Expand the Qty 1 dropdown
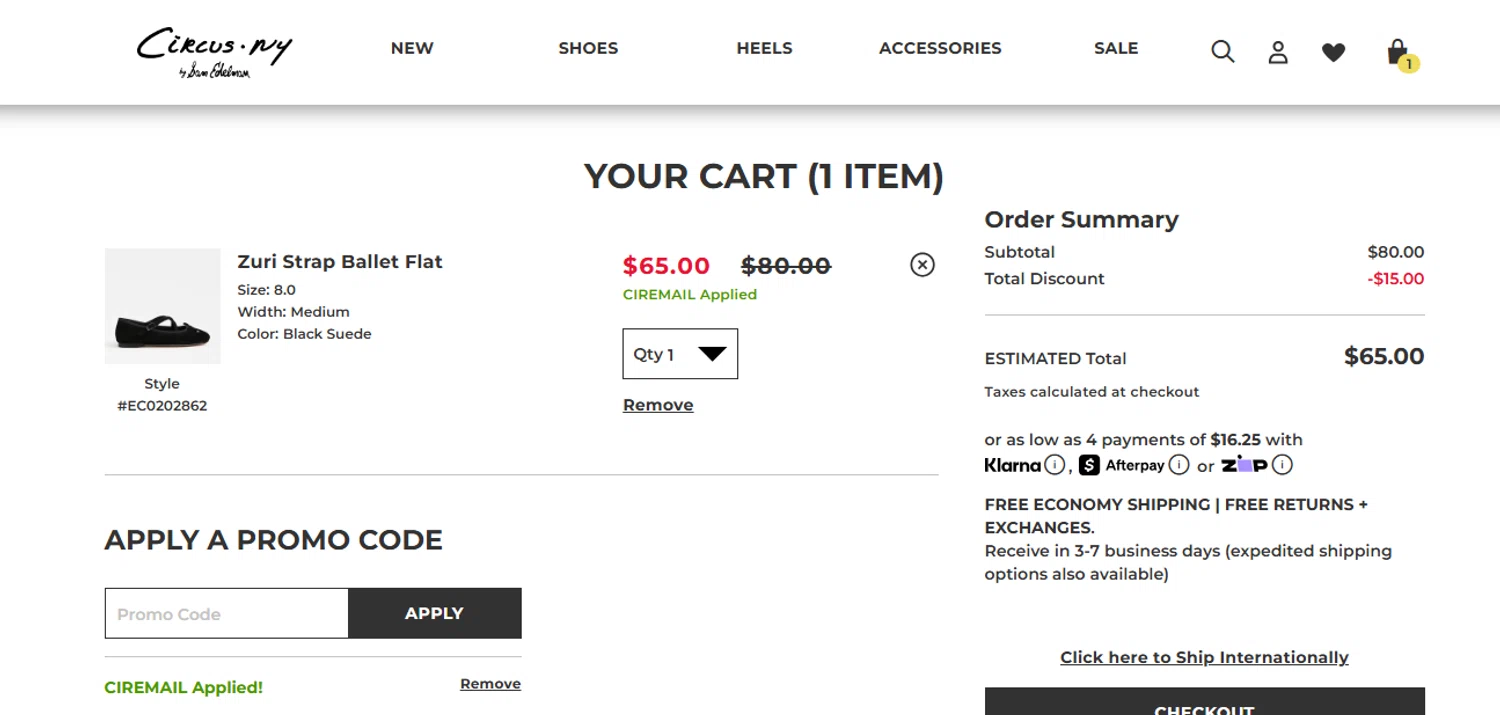This screenshot has width=1500, height=715. (x=680, y=354)
